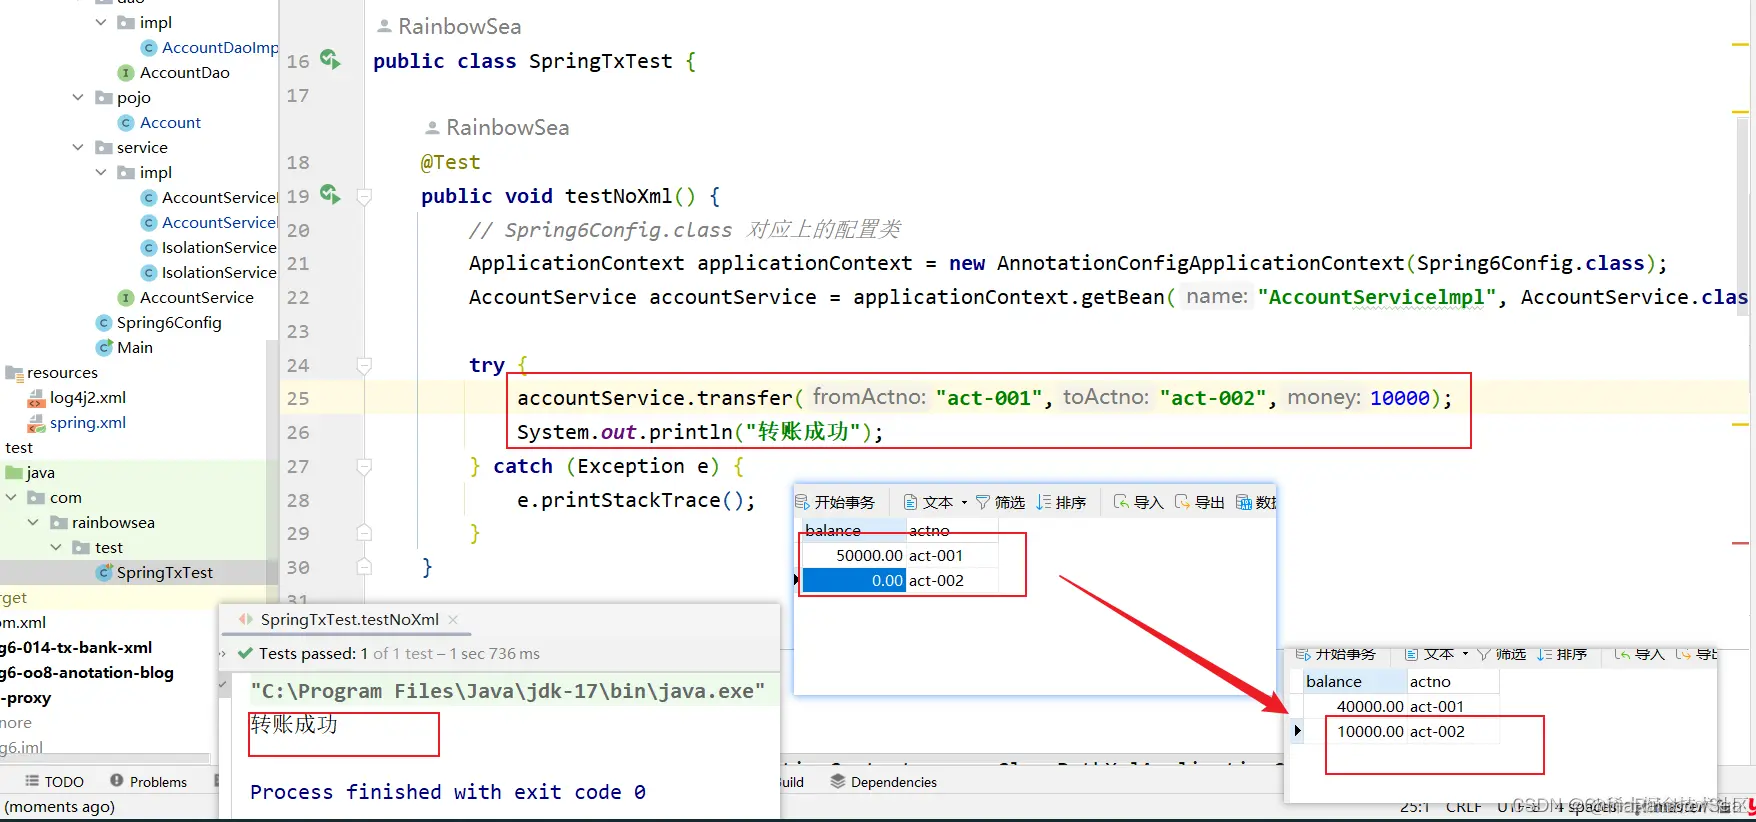Open spring.xml under resources
This screenshot has width=1756, height=822.
88,422
